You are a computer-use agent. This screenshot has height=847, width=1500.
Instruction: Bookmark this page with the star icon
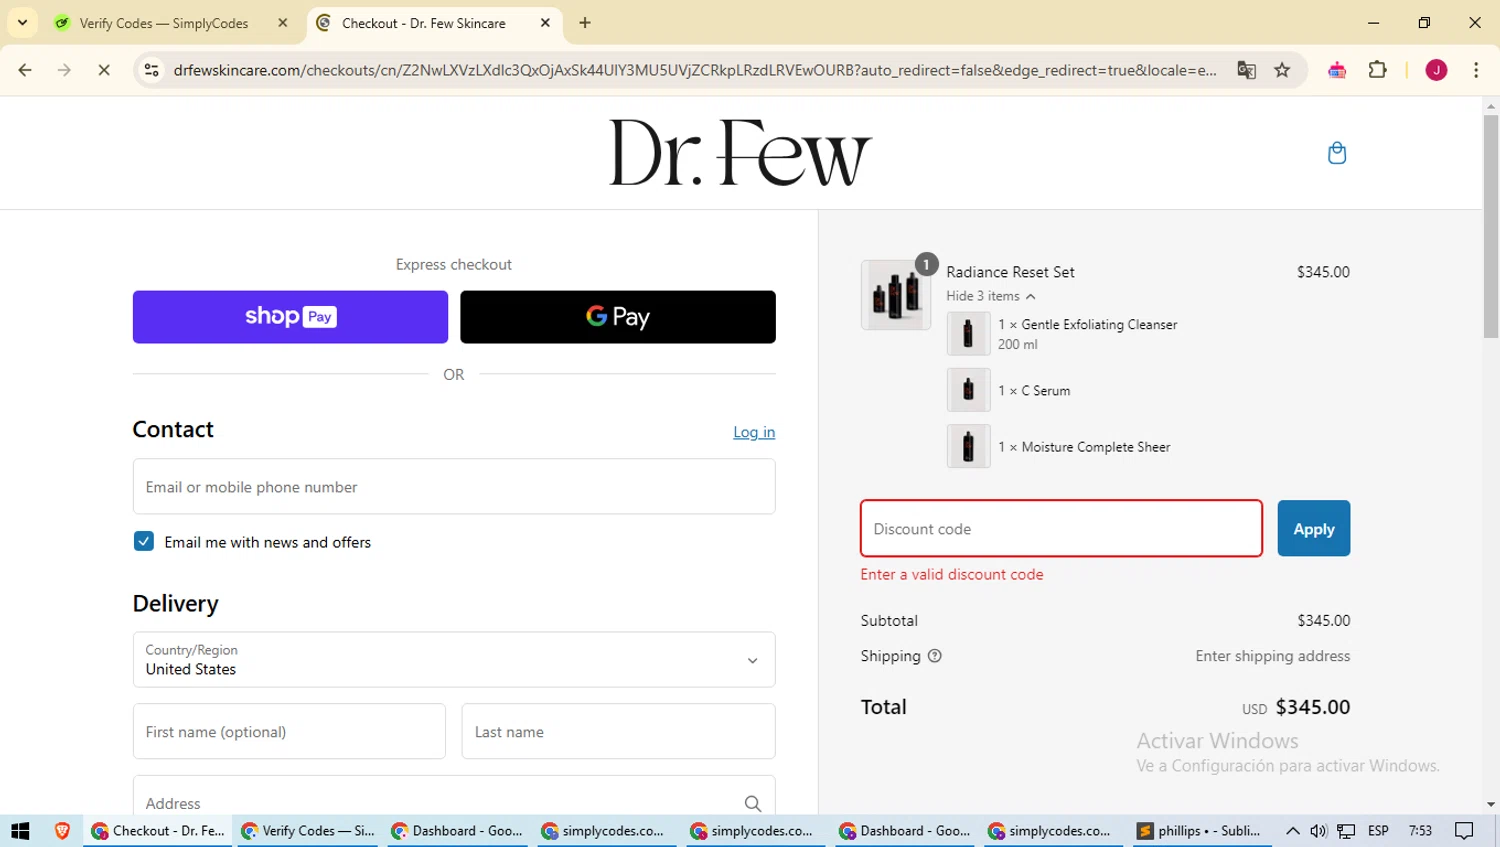(1282, 70)
